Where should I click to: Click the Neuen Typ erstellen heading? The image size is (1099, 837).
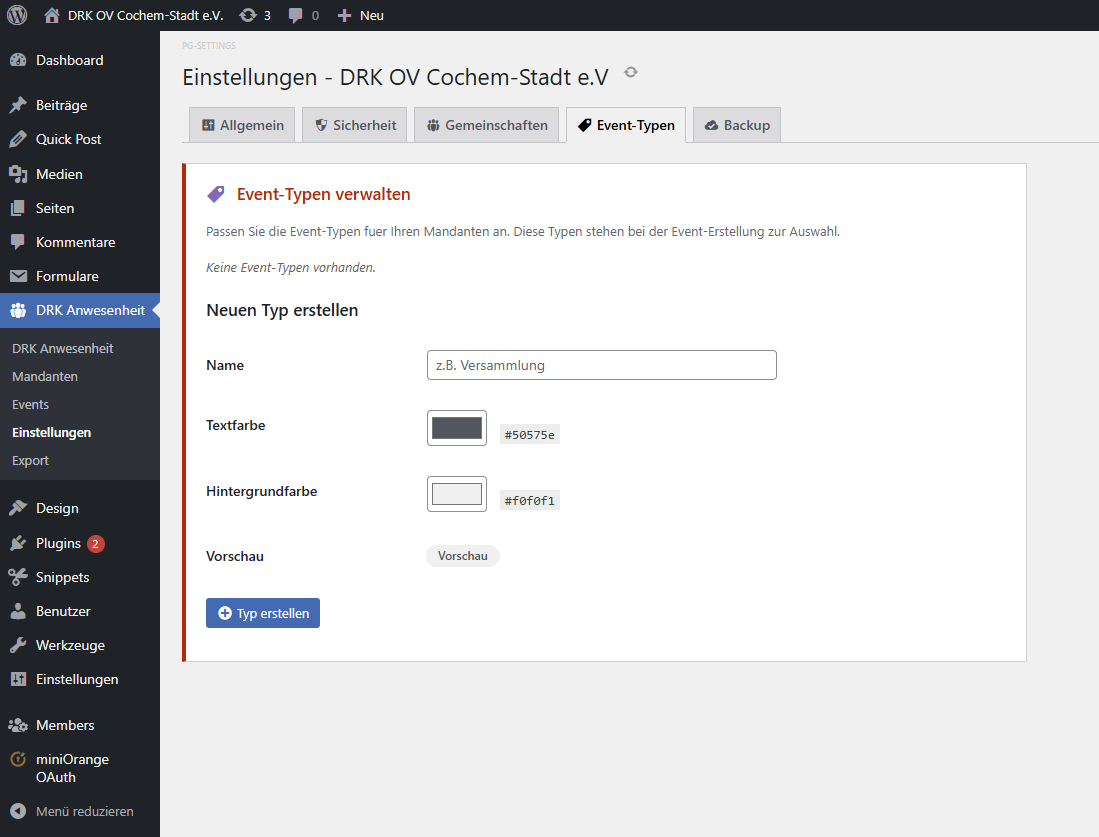282,310
